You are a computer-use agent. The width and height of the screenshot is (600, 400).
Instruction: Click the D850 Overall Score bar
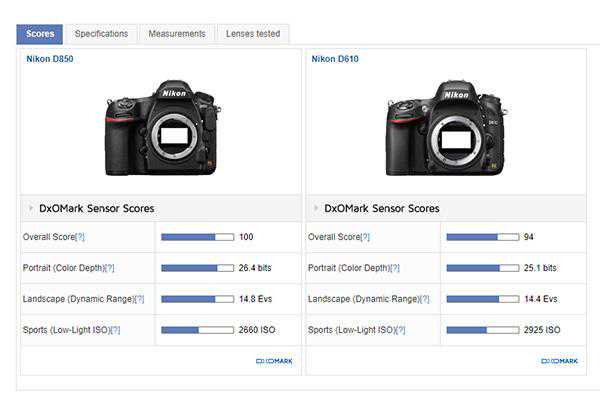point(197,237)
